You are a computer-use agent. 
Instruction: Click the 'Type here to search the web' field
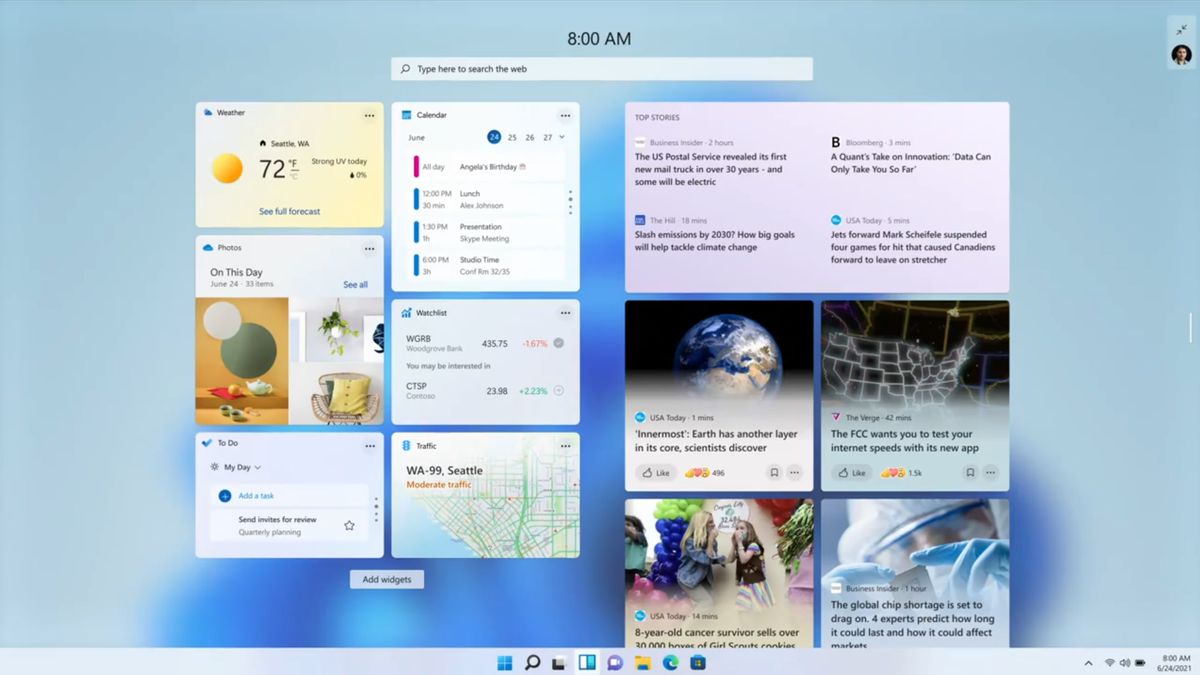[x=600, y=68]
